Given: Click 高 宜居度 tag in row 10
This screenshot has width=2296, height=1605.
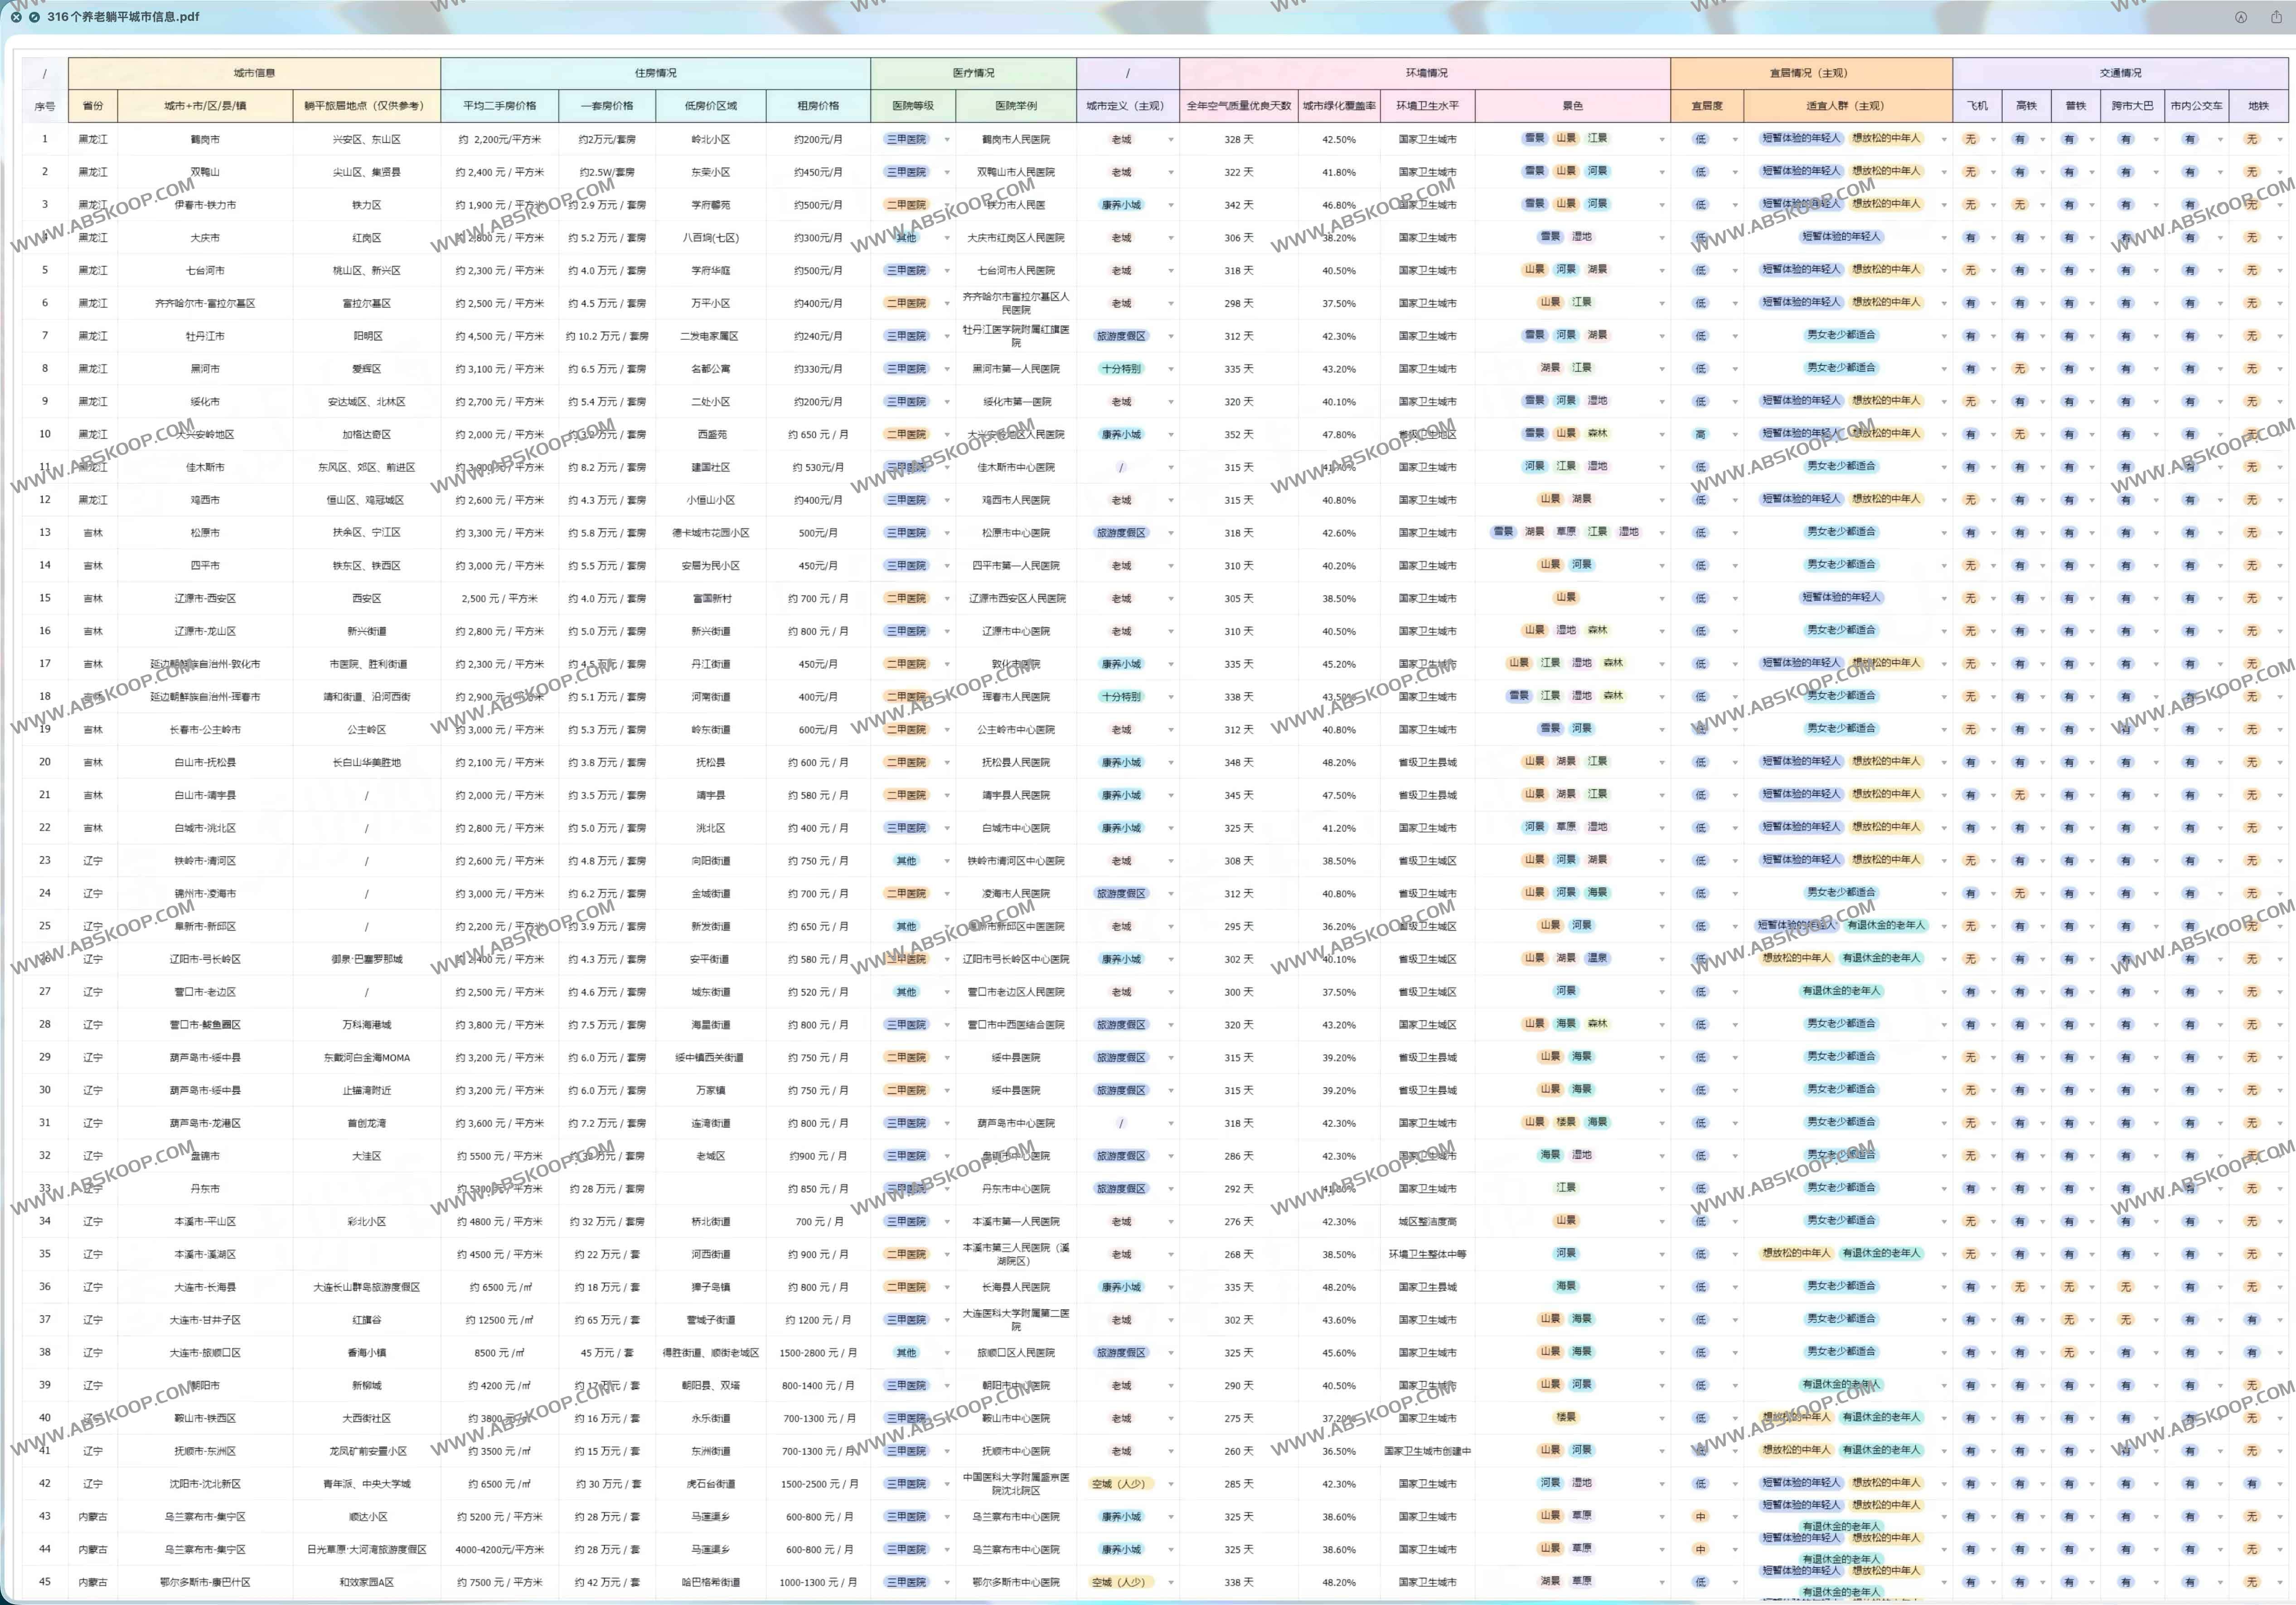Looking at the screenshot, I should 1700,434.
